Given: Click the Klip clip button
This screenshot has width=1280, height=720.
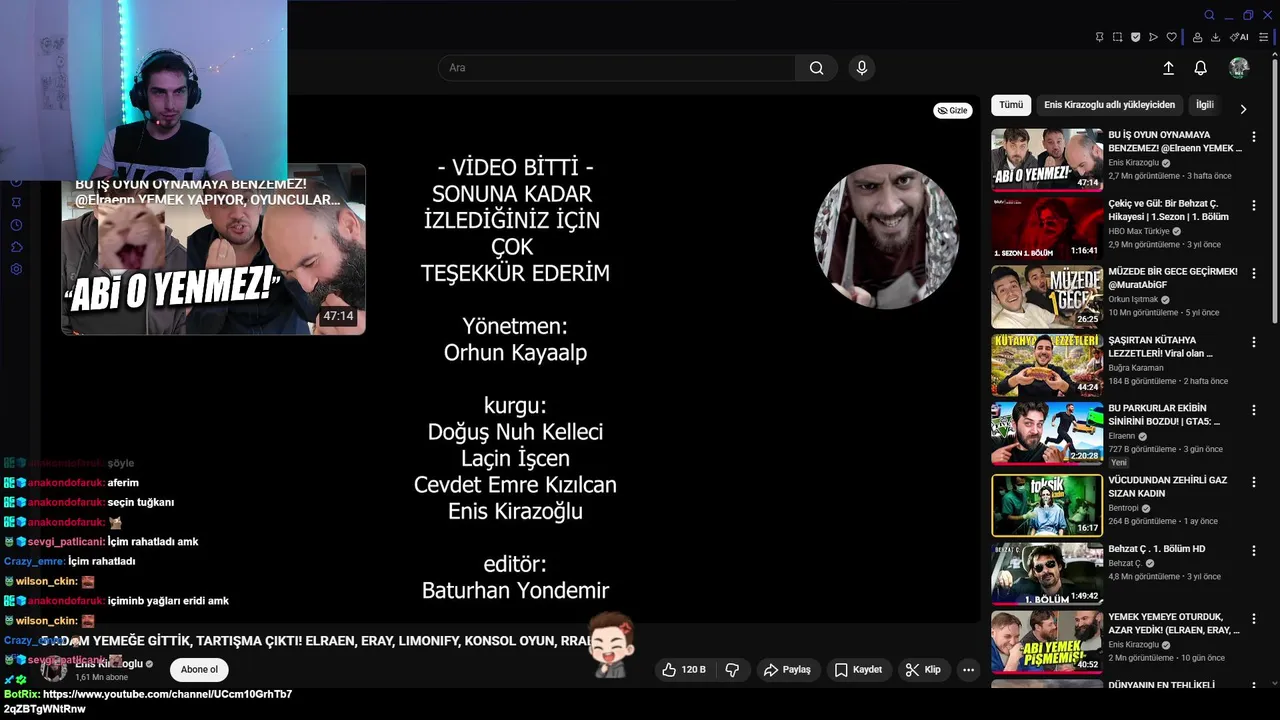Looking at the screenshot, I should (923, 670).
